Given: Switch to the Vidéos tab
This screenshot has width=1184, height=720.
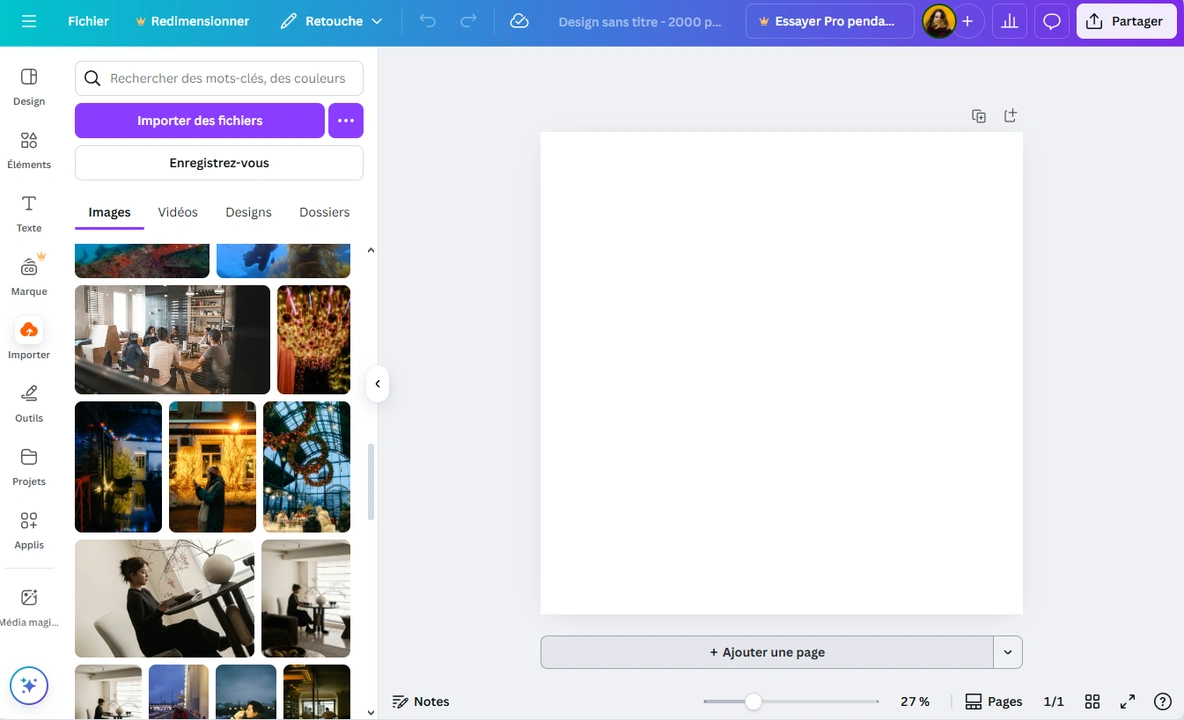Looking at the screenshot, I should tap(177, 212).
